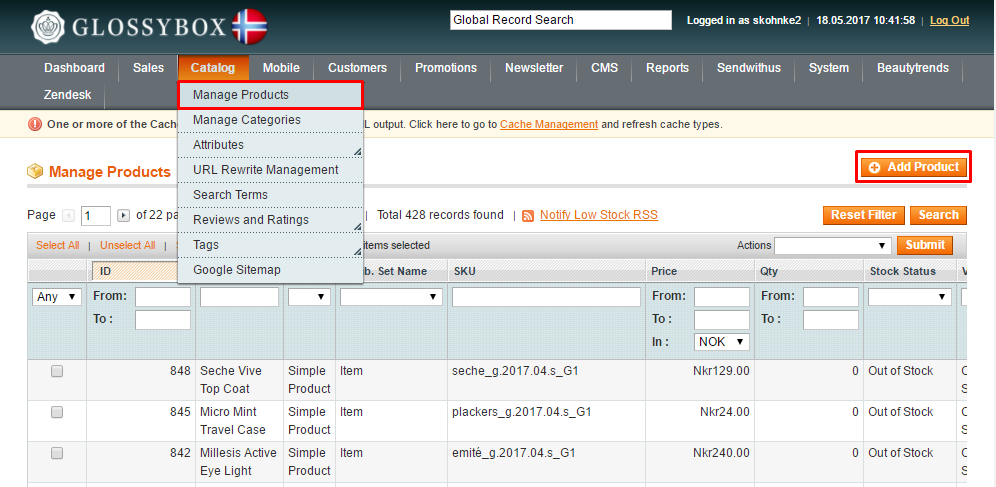Open the Reports menu
Image resolution: width=996 pixels, height=487 pixels.
668,68
